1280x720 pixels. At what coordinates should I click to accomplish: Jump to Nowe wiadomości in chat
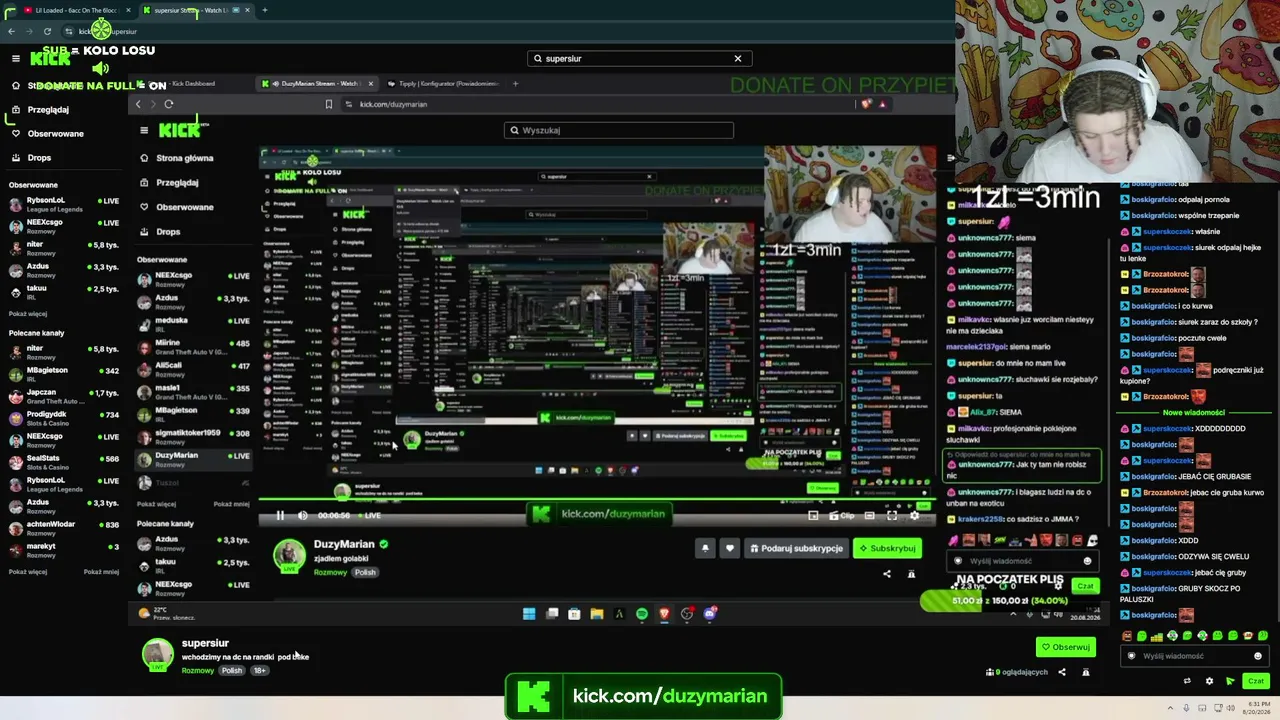click(x=1194, y=413)
